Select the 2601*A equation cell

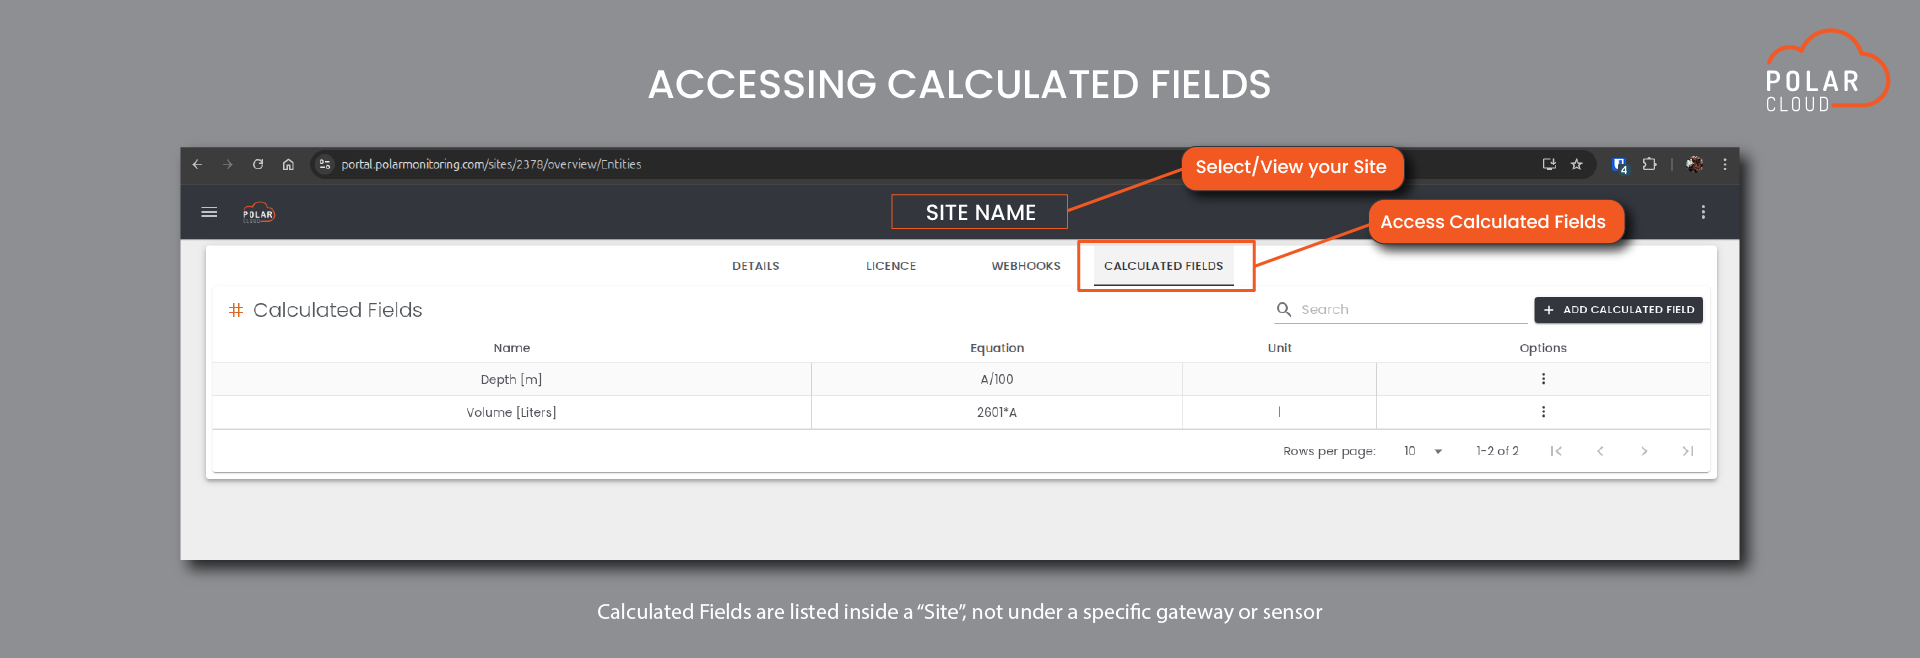(x=997, y=412)
